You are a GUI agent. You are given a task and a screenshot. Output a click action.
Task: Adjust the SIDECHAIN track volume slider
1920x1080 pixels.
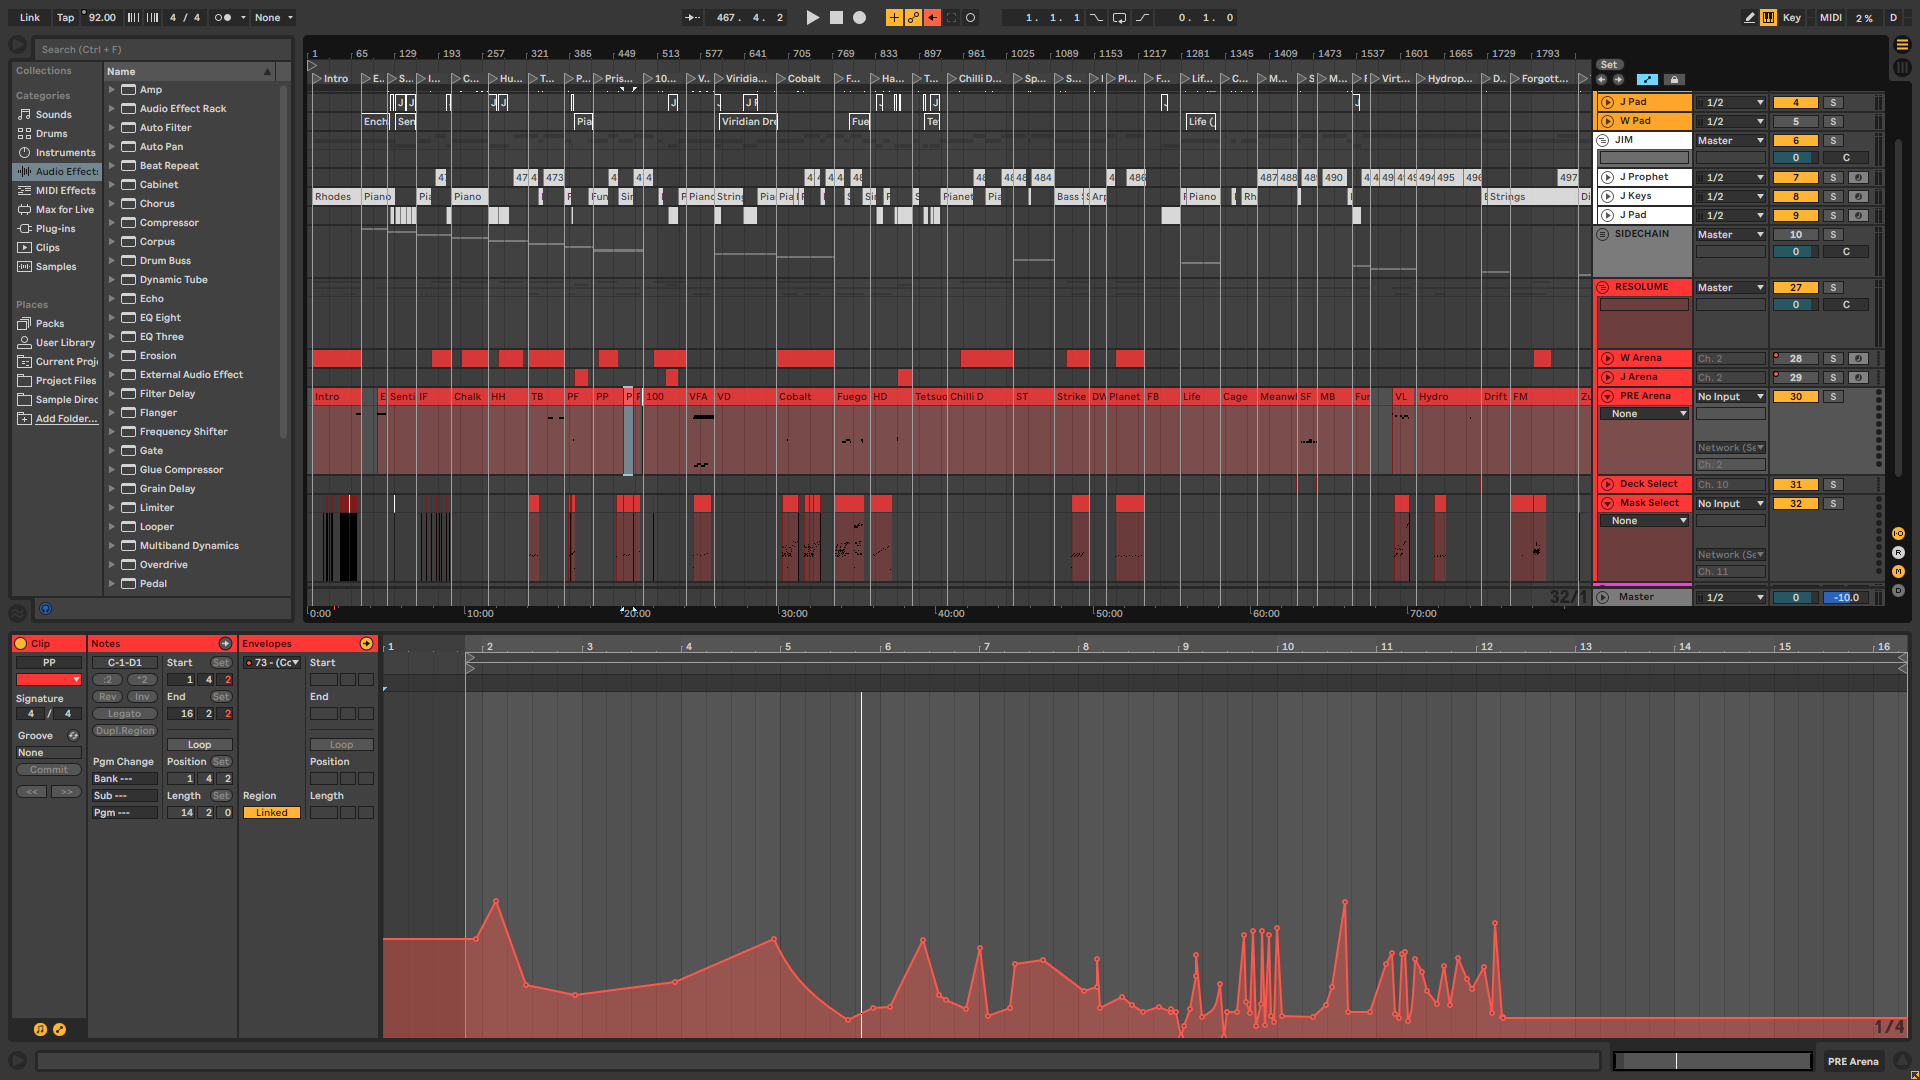pos(1795,252)
